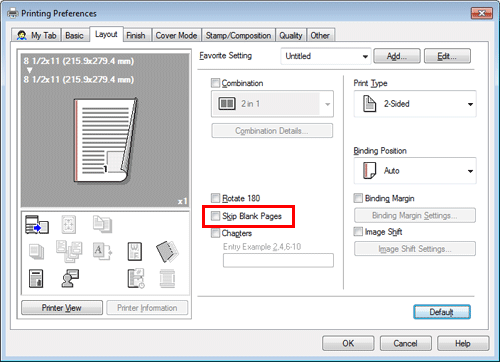500x362 pixels.
Task: Restore settings with the Default button
Action: pos(442,312)
